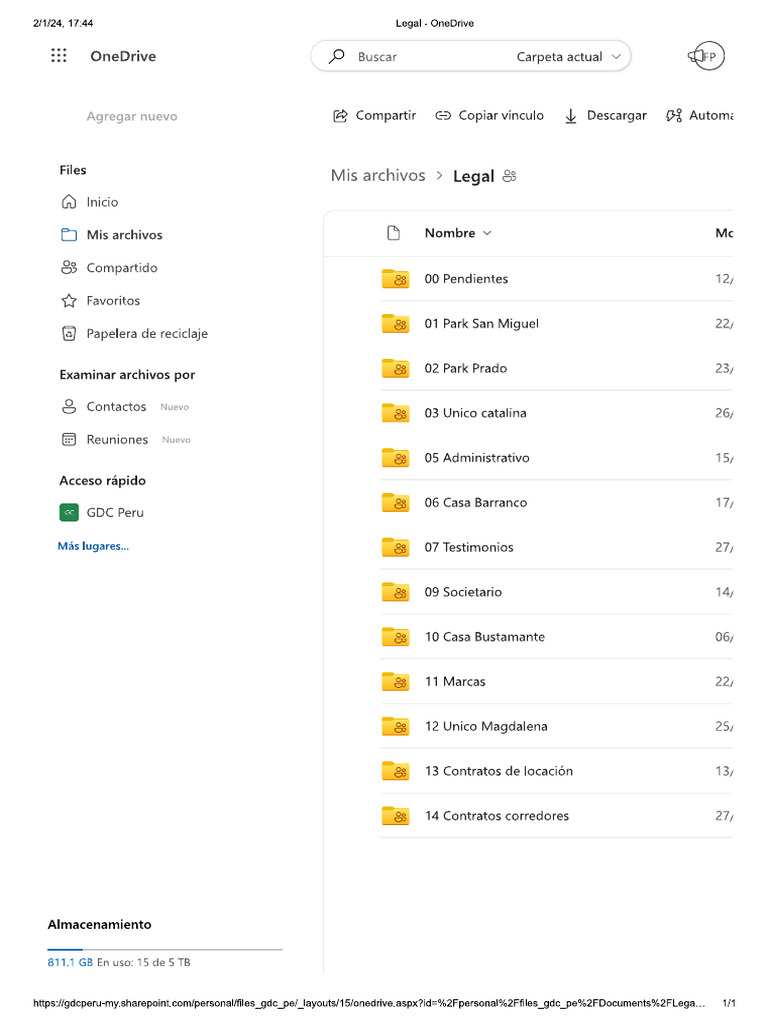Click the Copiar vínculo button label
The height and width of the screenshot is (1024, 768).
click(501, 116)
